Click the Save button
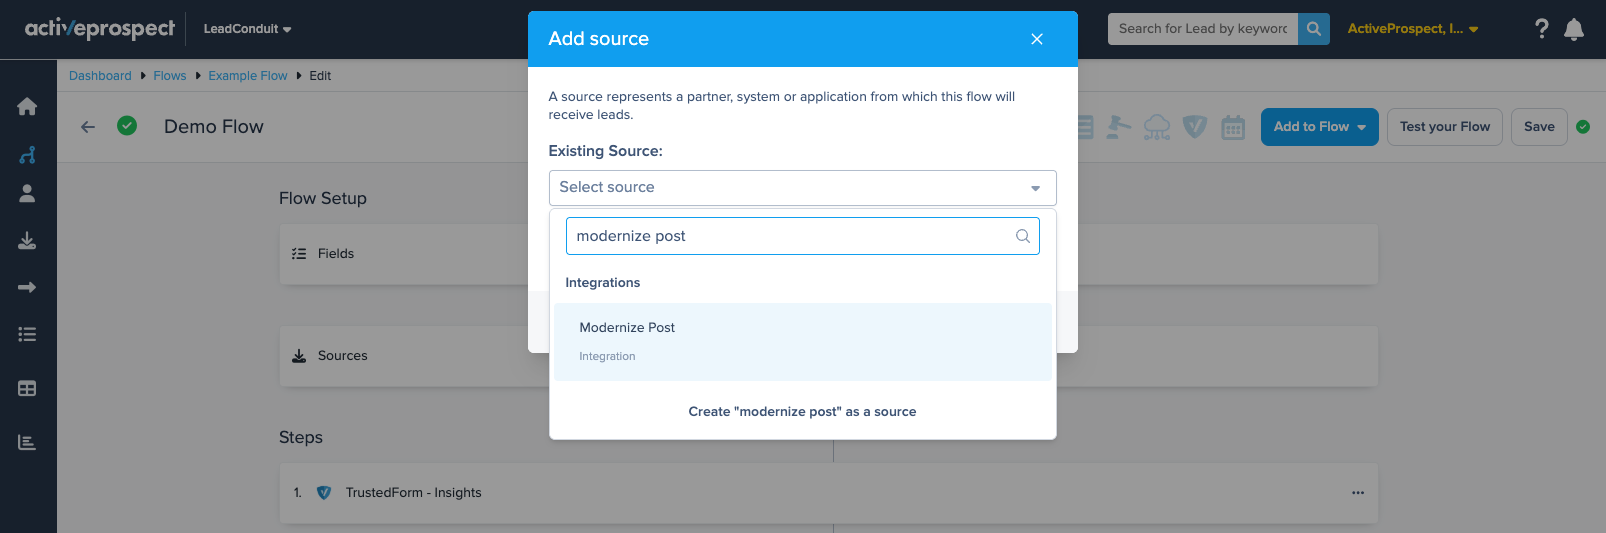The image size is (1606, 533). click(1539, 127)
